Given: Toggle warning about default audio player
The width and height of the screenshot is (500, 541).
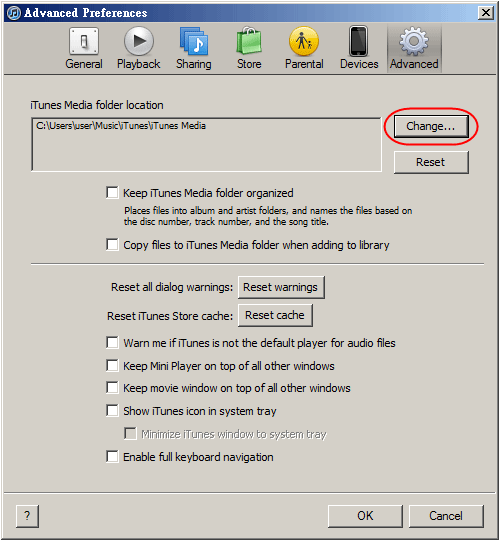Looking at the screenshot, I should (x=112, y=343).
